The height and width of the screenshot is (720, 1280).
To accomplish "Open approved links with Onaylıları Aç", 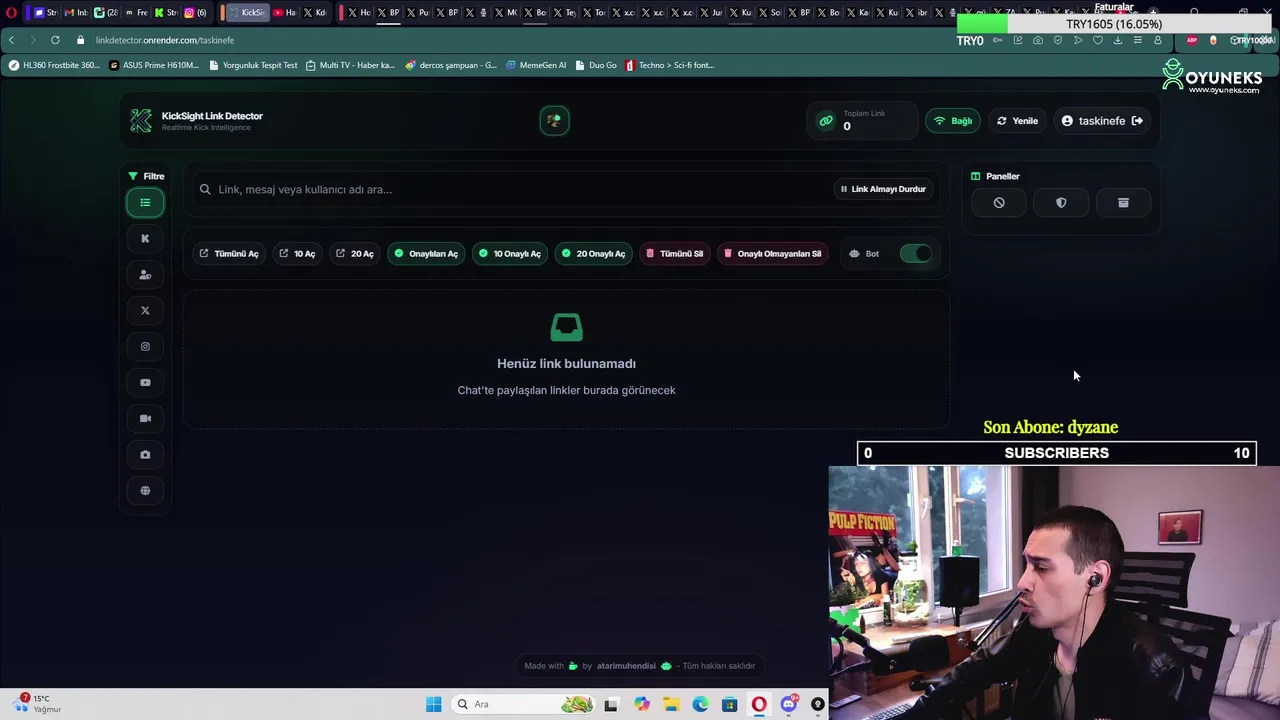I will click(x=426, y=254).
